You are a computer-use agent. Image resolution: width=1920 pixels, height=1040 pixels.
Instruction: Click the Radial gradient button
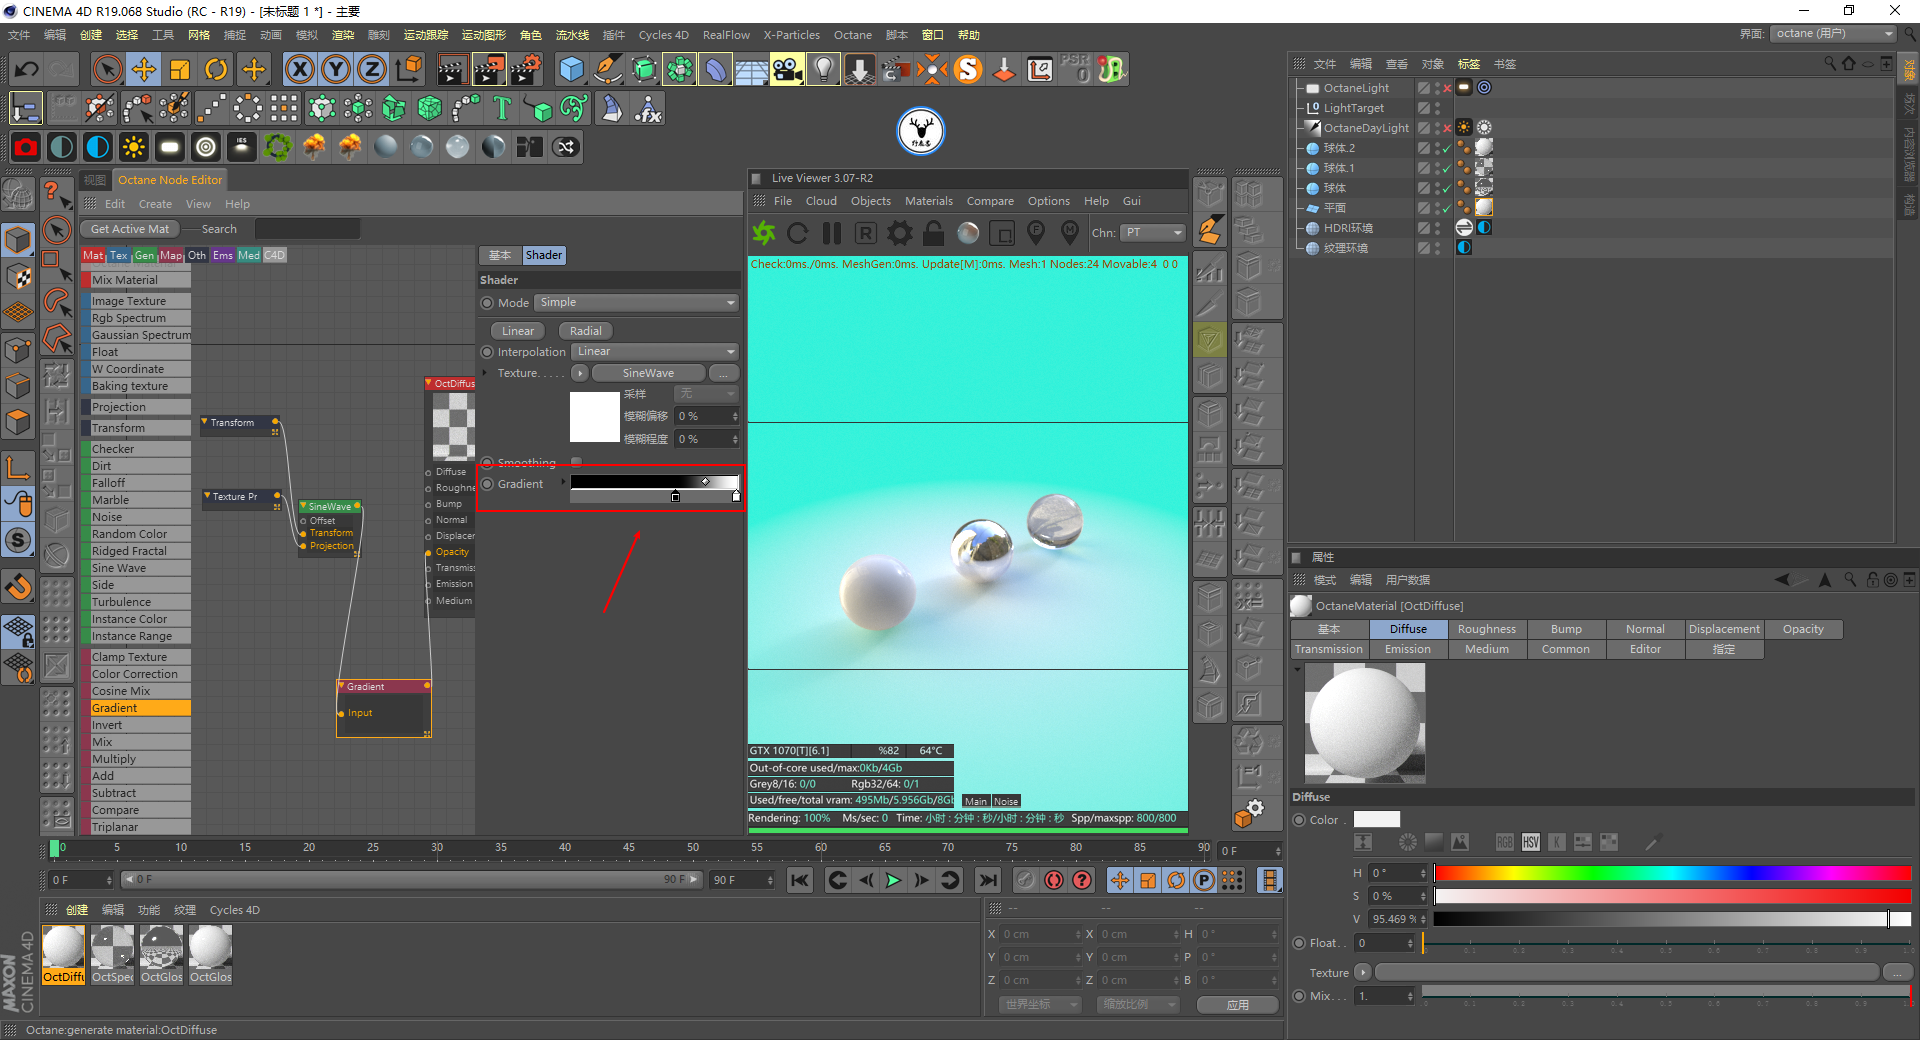coord(586,331)
